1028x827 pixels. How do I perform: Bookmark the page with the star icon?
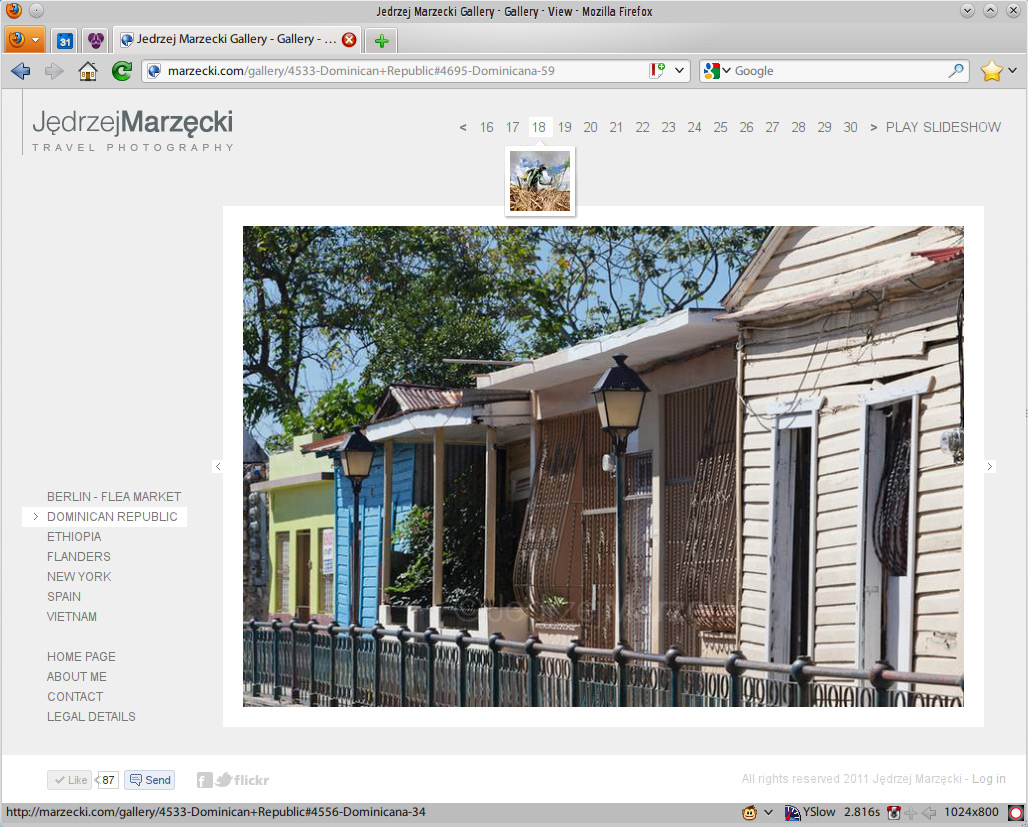[x=990, y=71]
